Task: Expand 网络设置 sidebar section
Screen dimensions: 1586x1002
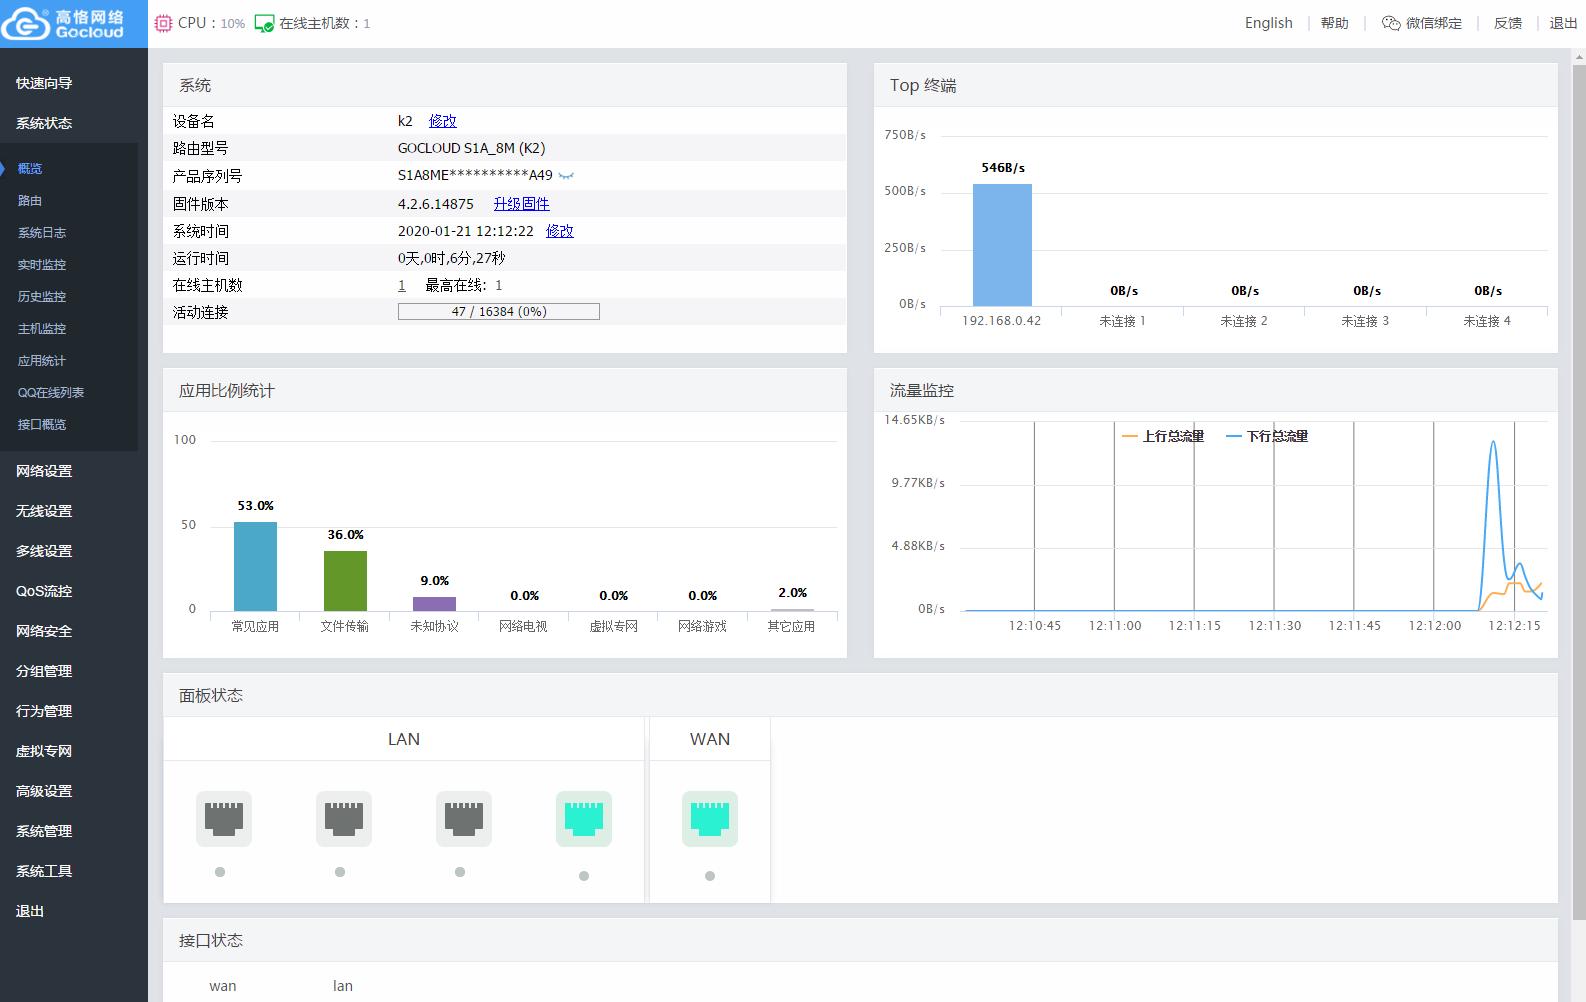Action: click(44, 471)
